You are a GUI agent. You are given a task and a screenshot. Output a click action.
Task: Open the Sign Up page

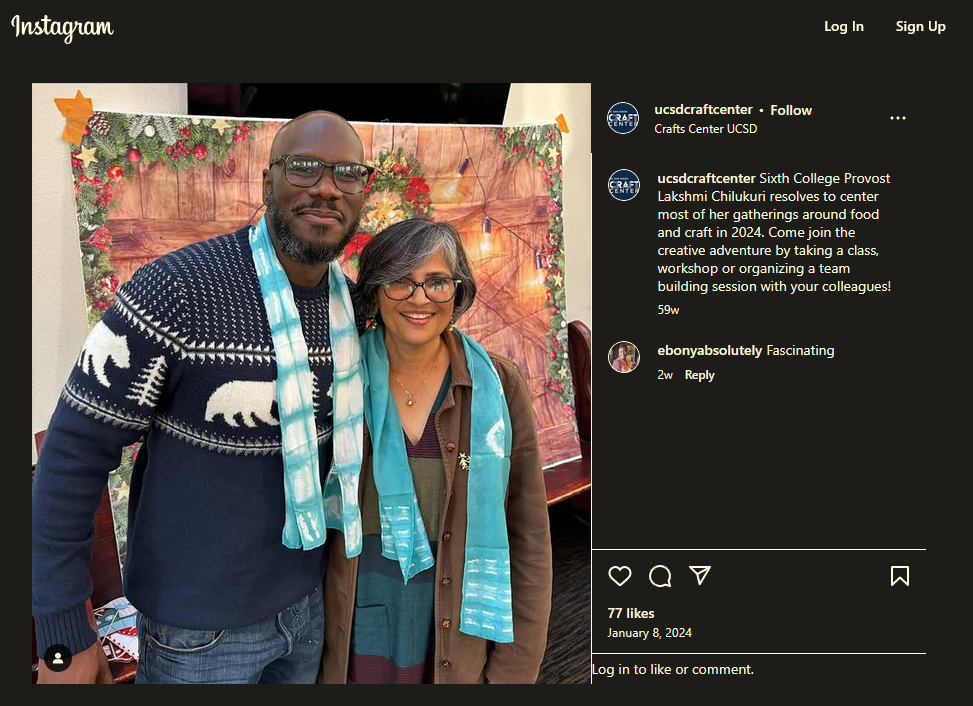(920, 26)
